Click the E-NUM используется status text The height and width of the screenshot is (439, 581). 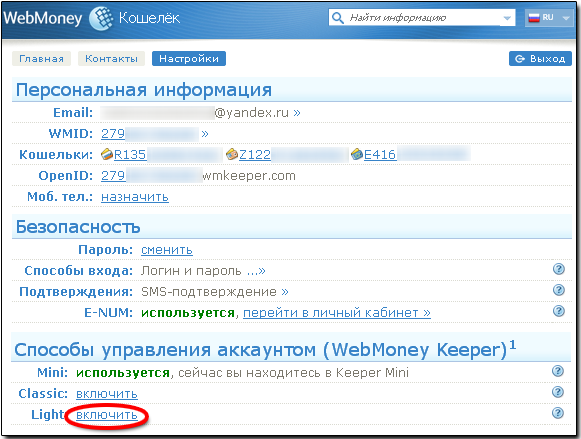pyautogui.click(x=188, y=313)
